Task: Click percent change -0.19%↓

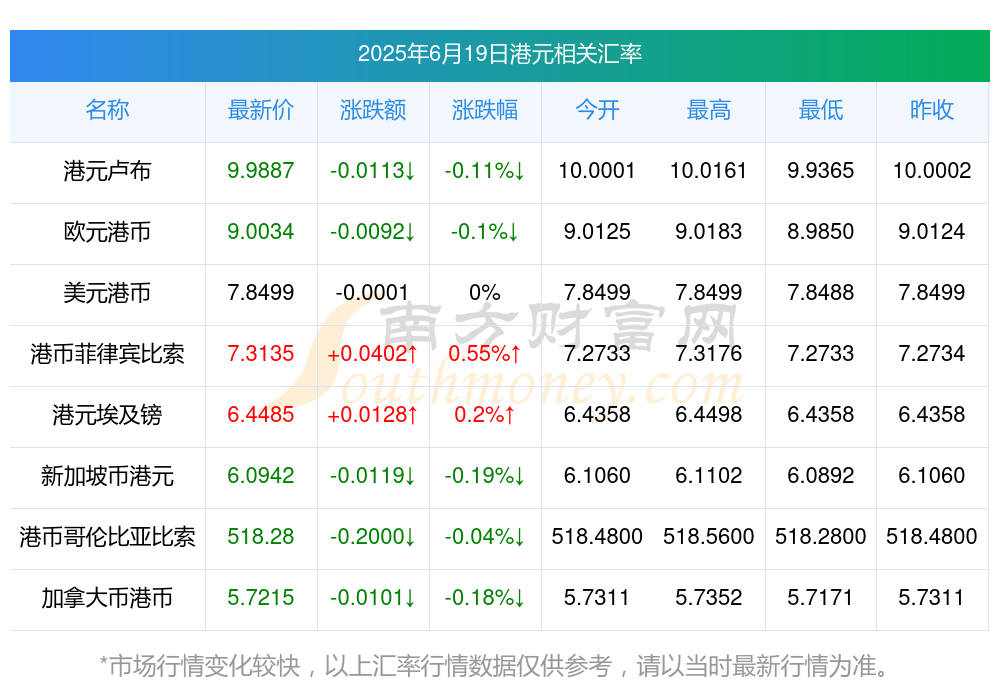Action: 485,476
